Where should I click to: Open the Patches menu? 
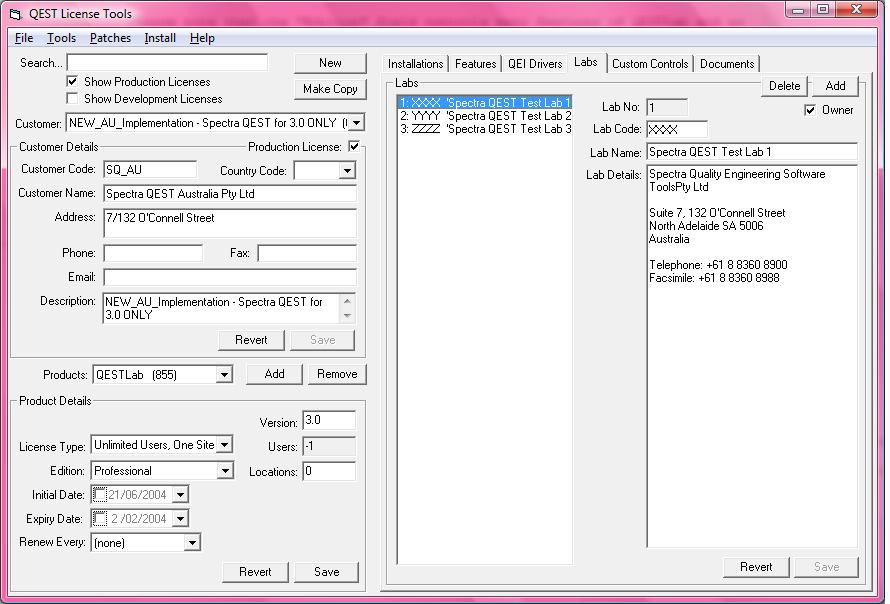coord(110,38)
